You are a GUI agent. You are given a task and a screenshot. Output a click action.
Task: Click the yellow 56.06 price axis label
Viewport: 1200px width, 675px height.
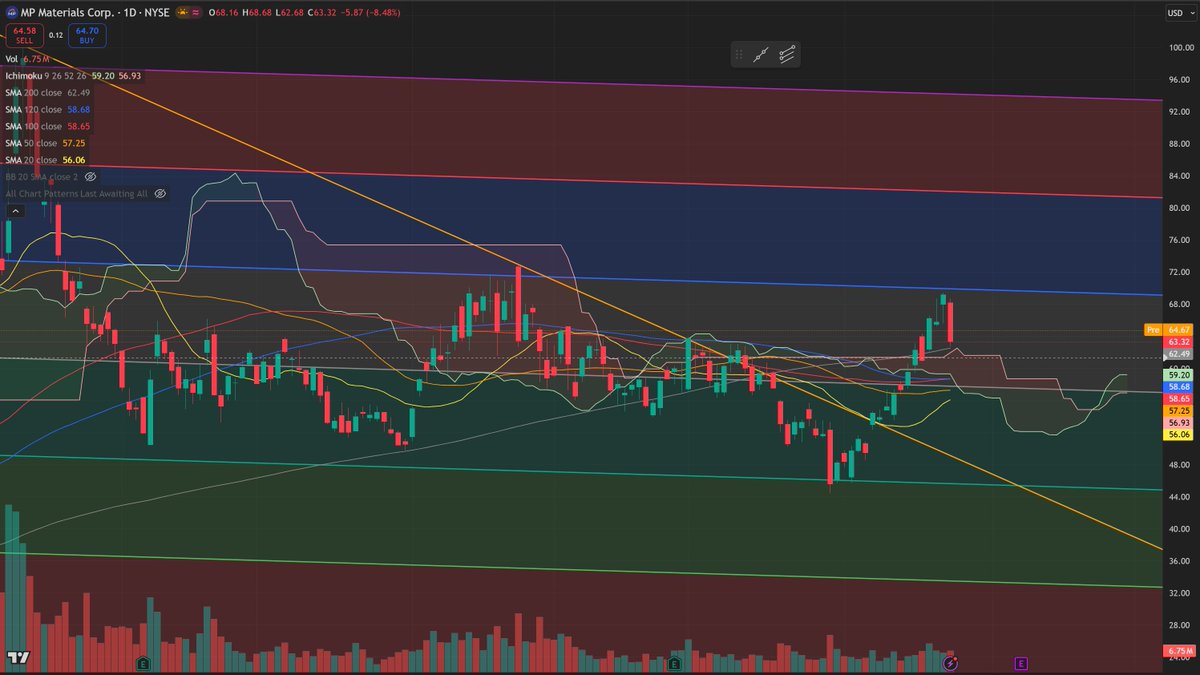tap(1179, 435)
